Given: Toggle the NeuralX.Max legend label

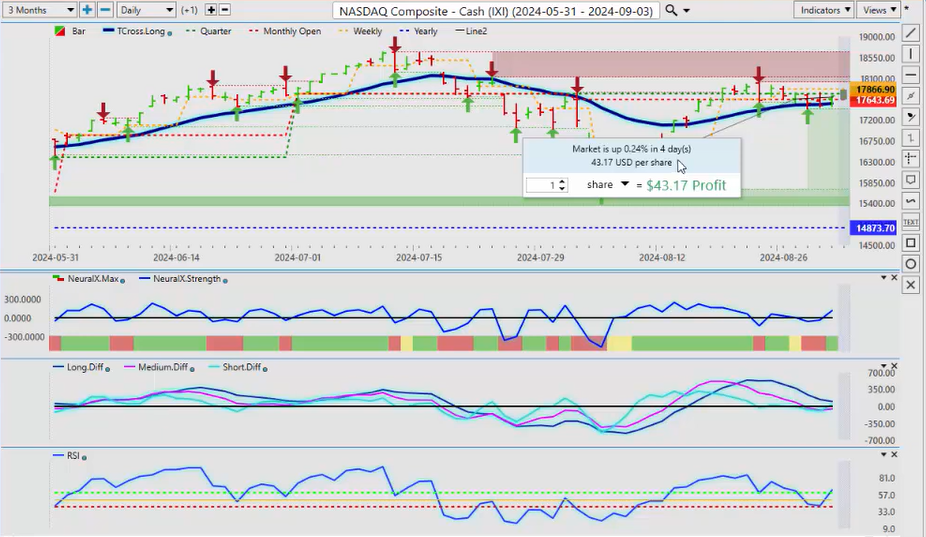Looking at the screenshot, I should 93,279.
